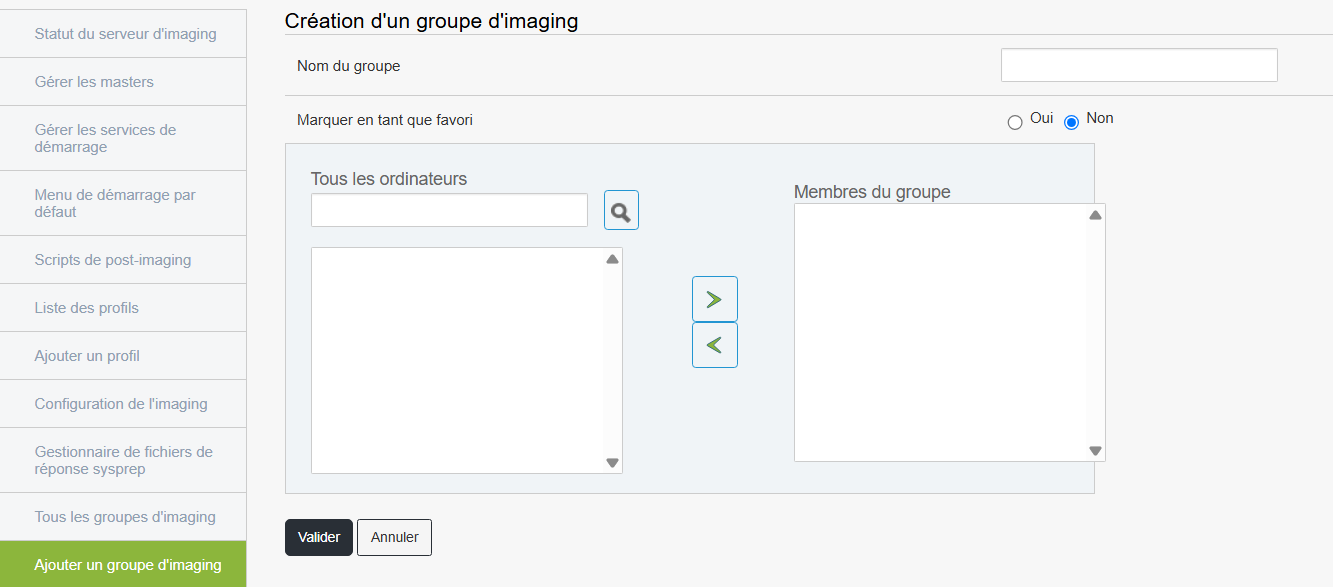Screen dimensions: 1333x587
Task: Click up arrow of group members list
Action: coord(1095,215)
